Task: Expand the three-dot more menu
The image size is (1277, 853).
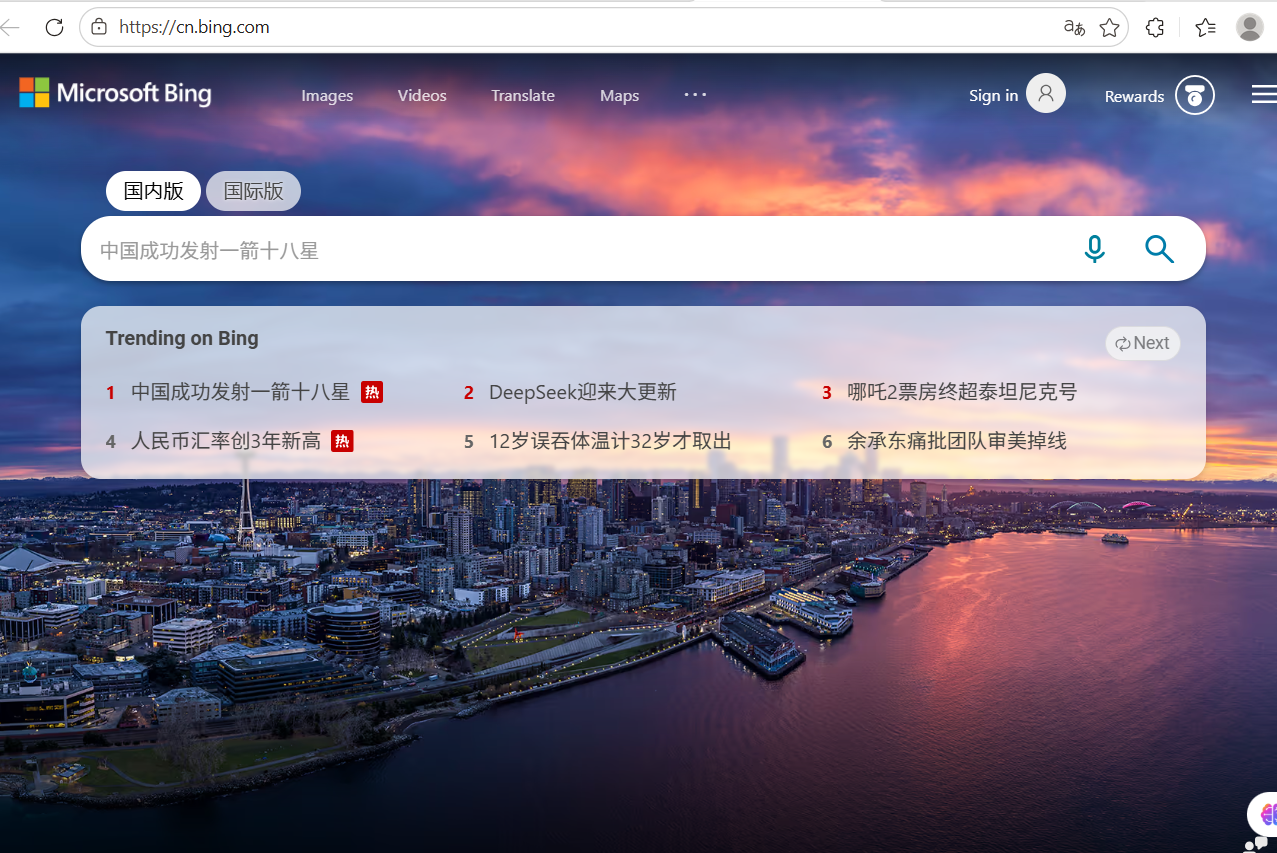Action: (695, 94)
